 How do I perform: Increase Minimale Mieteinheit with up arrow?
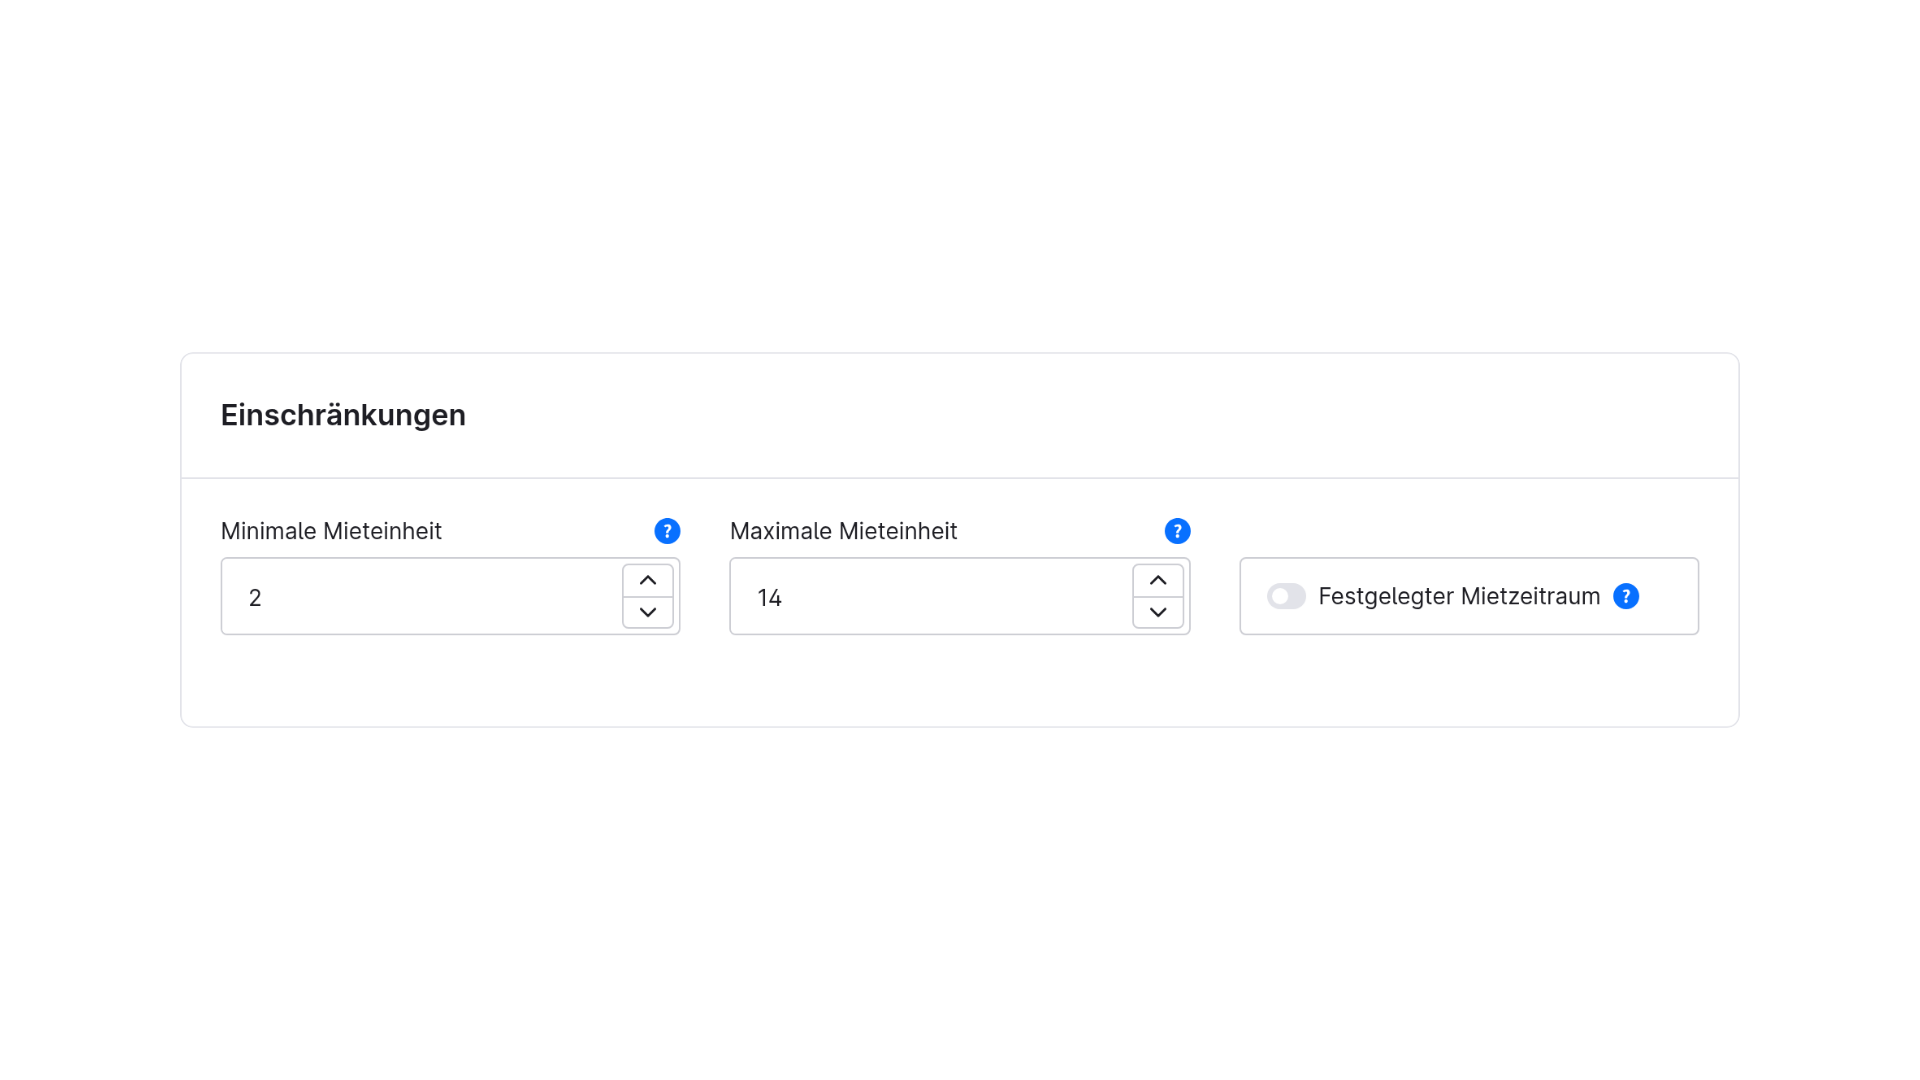point(648,580)
